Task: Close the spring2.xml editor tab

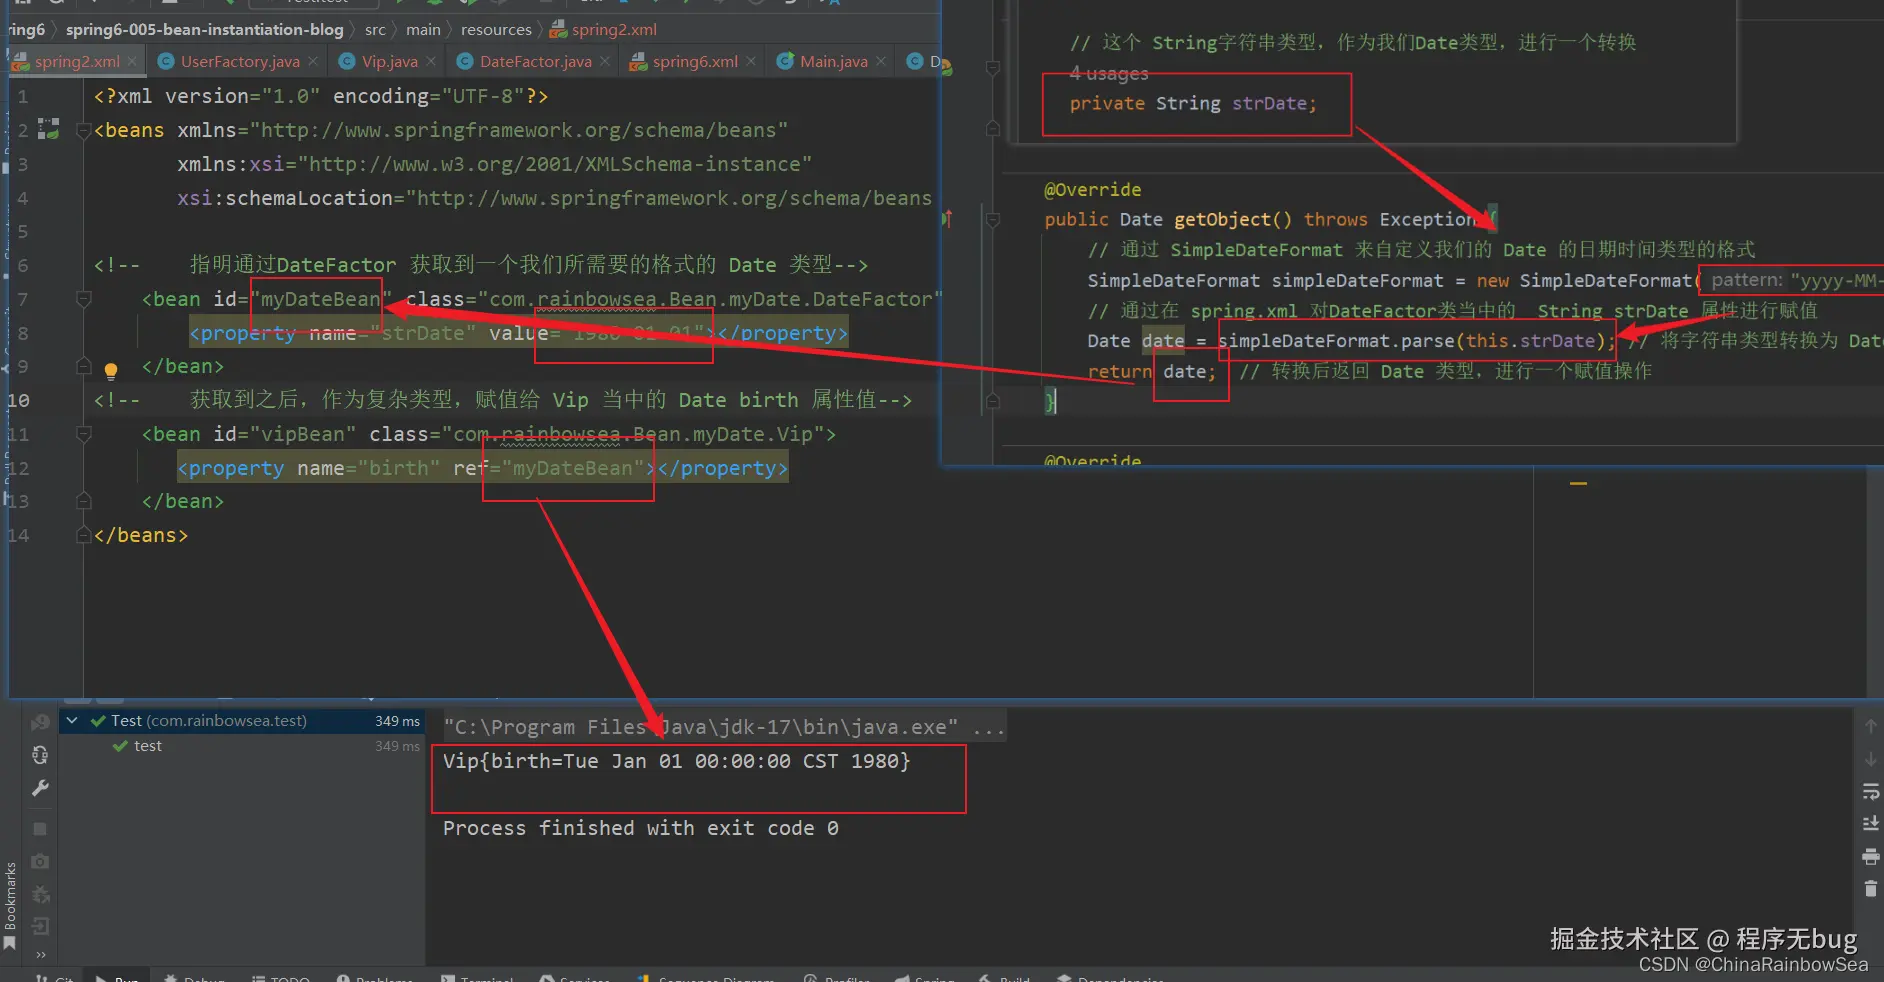Action: click(134, 61)
